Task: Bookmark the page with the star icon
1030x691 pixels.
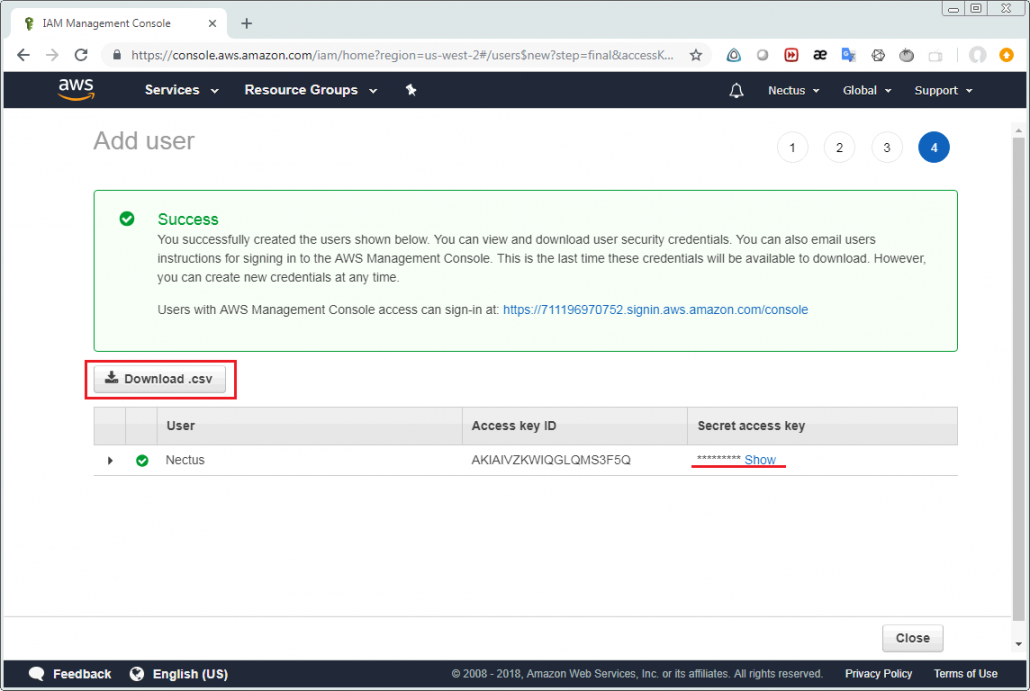Action: [x=695, y=55]
